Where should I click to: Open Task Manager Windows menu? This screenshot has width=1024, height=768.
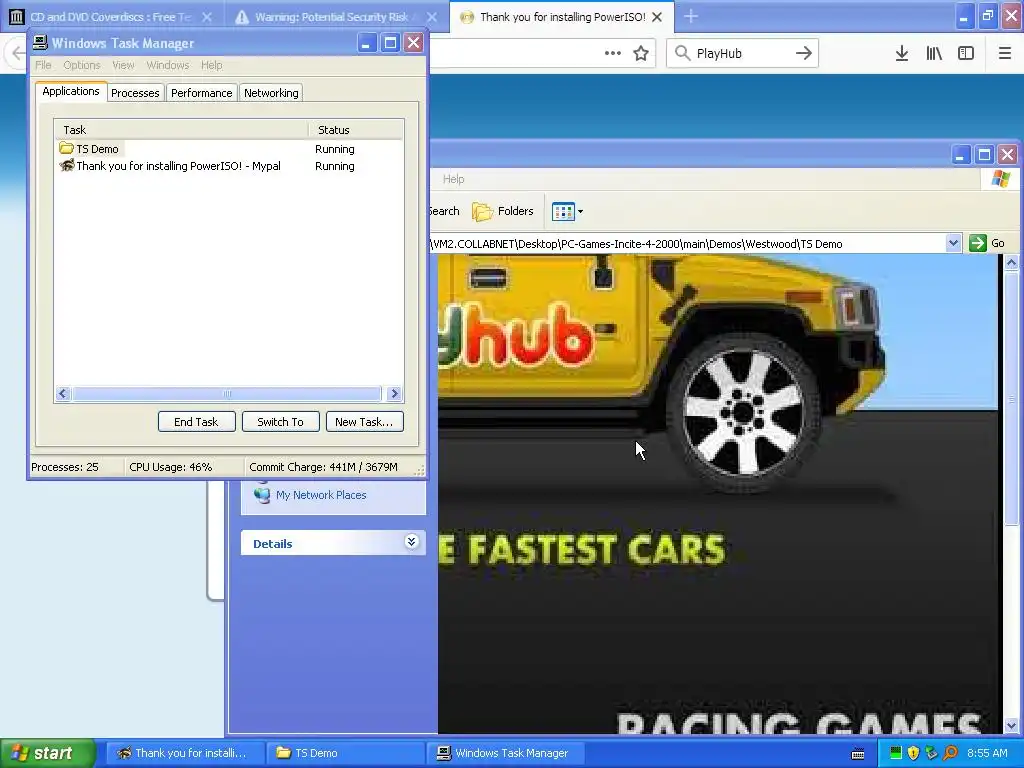pos(168,65)
